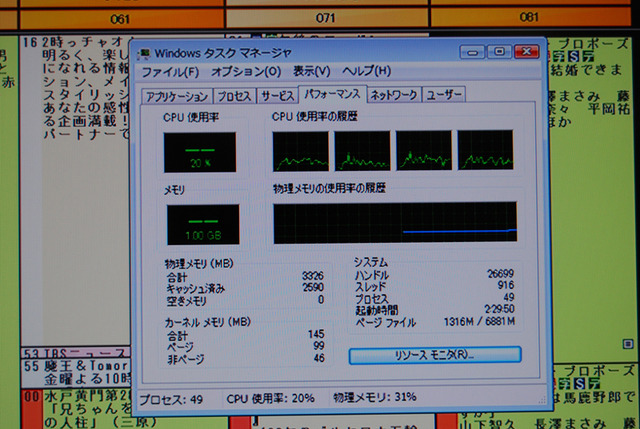Viewport: 640px width, 429px height.
Task: Maximize the Task Manager window
Action: [499, 52]
